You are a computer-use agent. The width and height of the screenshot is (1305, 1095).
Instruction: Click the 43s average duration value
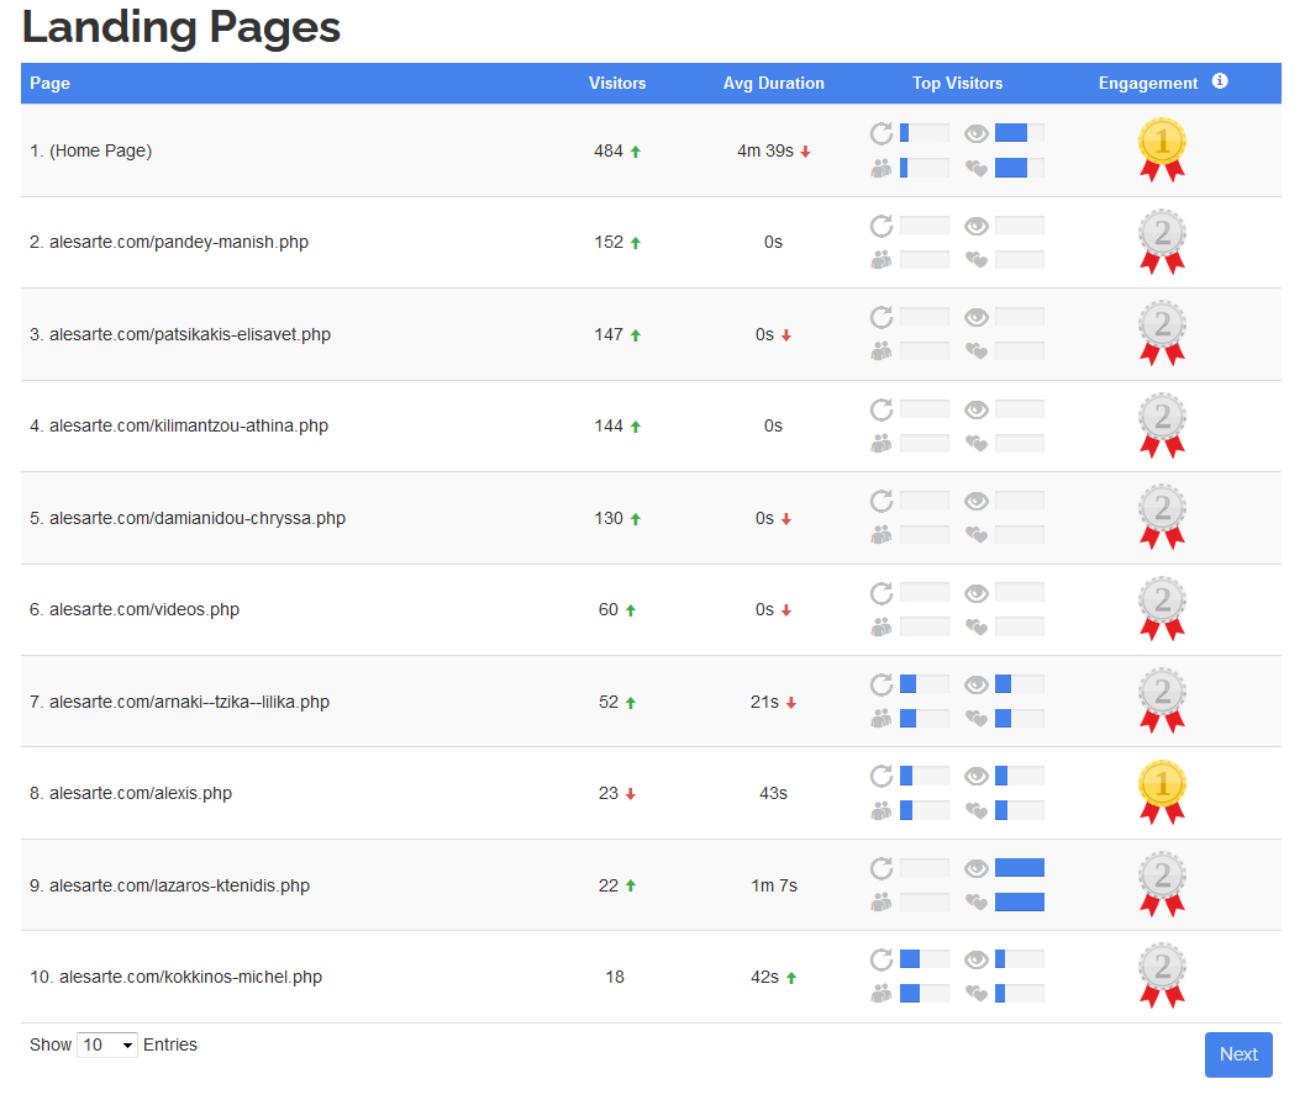[x=773, y=793]
